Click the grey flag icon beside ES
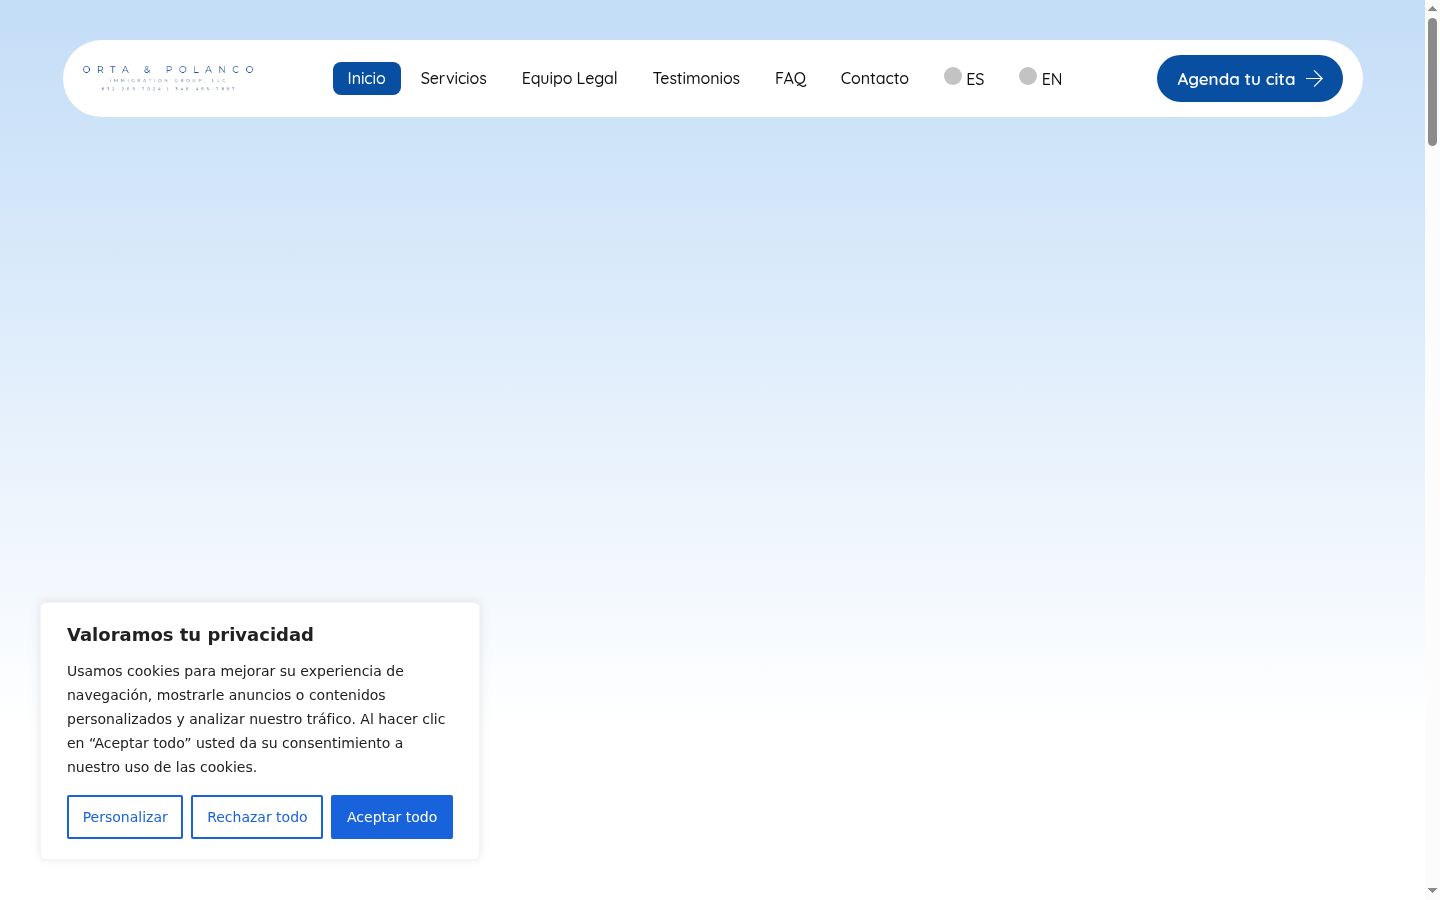Viewport: 1440px width, 900px height. click(x=953, y=76)
